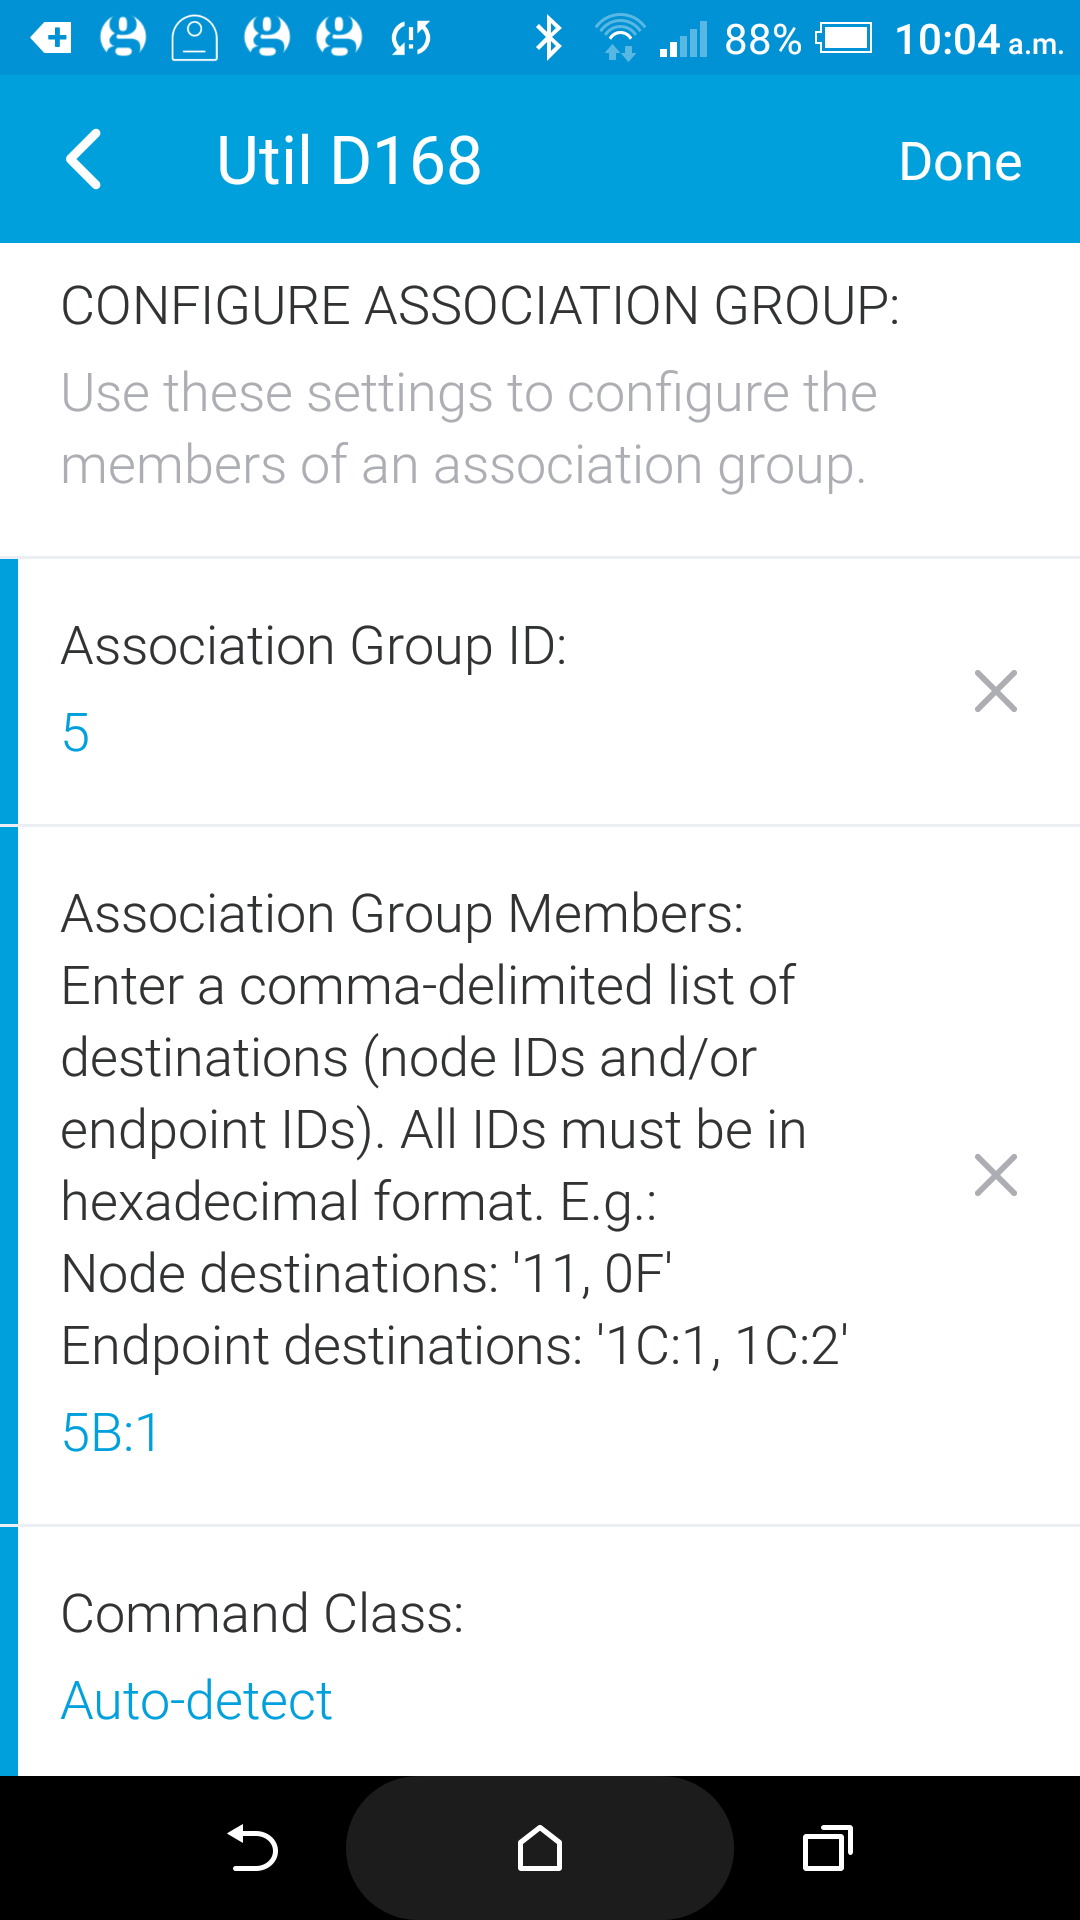Clear the Association Group ID value
Screen dimensions: 1080x1920
click(x=995, y=691)
